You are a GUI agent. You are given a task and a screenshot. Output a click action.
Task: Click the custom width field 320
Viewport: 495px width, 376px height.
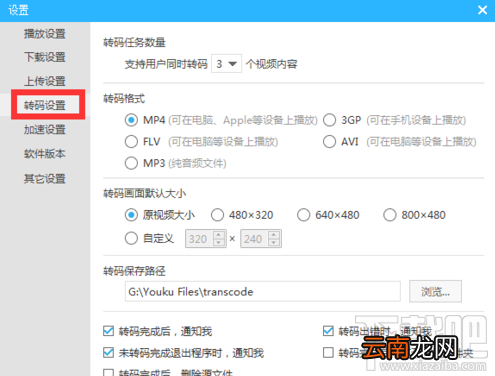[x=199, y=239]
